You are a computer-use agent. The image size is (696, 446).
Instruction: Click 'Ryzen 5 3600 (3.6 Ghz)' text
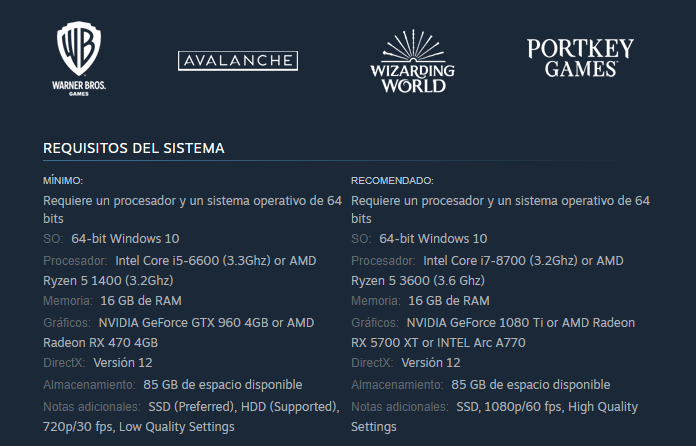click(418, 280)
